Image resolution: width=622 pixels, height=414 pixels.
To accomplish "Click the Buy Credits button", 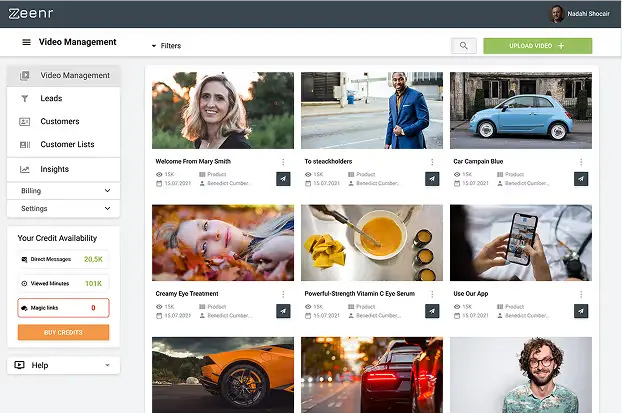I will tap(63, 332).
